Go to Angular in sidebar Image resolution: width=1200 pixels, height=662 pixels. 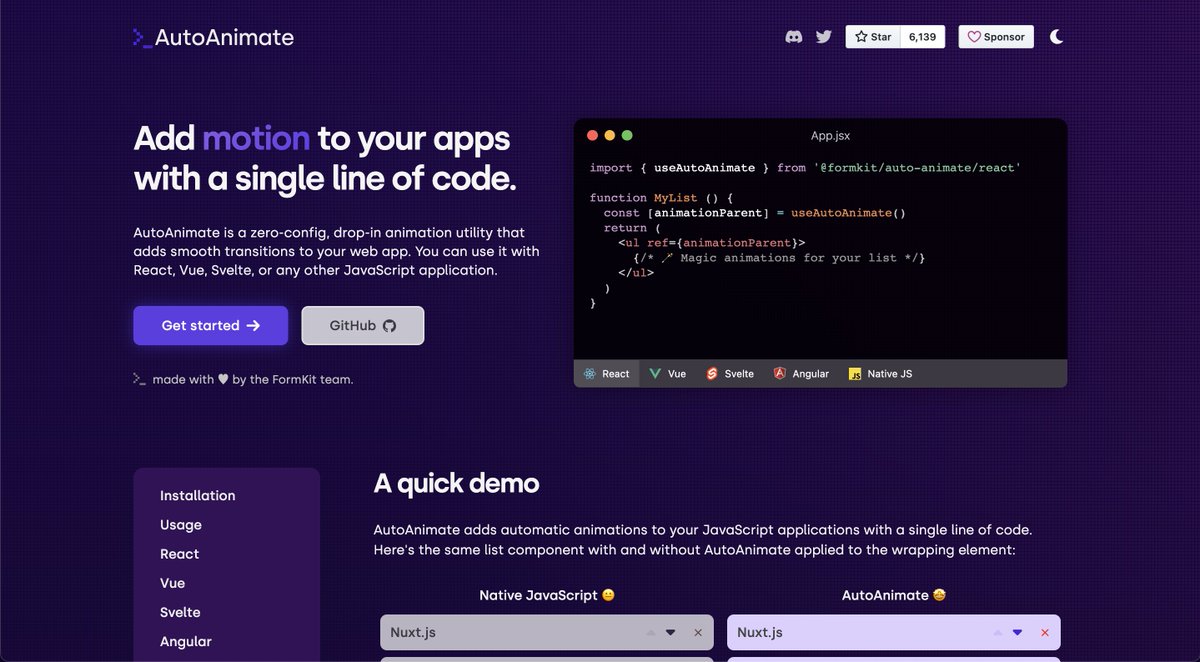186,641
